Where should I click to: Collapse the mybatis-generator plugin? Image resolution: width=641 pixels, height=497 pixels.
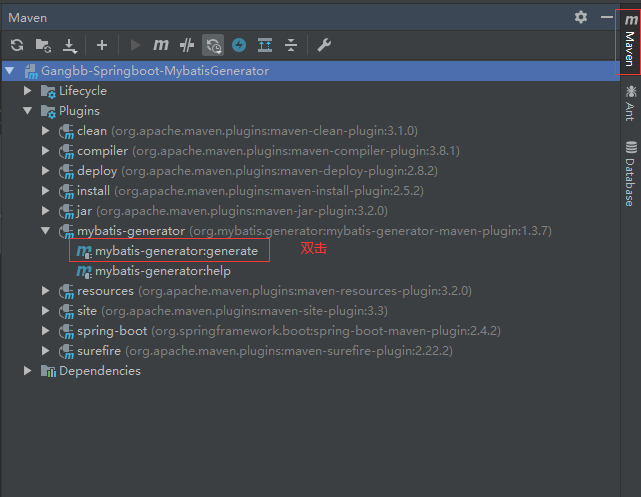[x=45, y=231]
